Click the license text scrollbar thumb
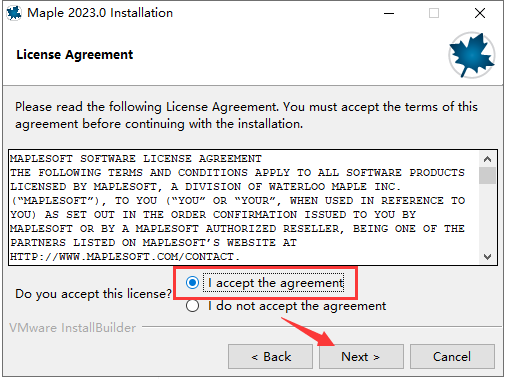The height and width of the screenshot is (379, 506). click(x=487, y=175)
